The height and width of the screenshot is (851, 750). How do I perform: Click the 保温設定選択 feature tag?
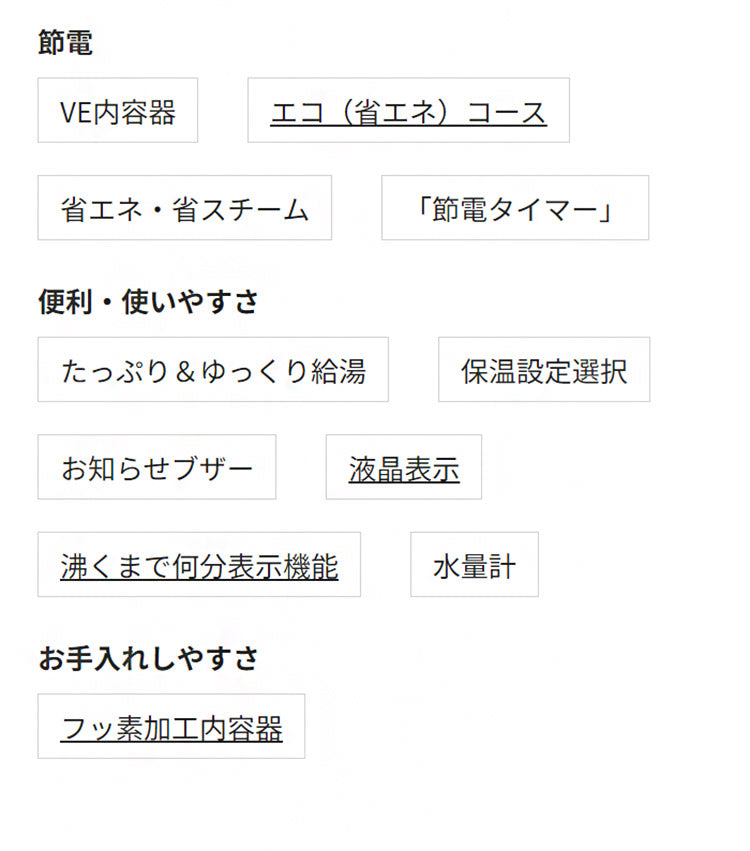[544, 370]
